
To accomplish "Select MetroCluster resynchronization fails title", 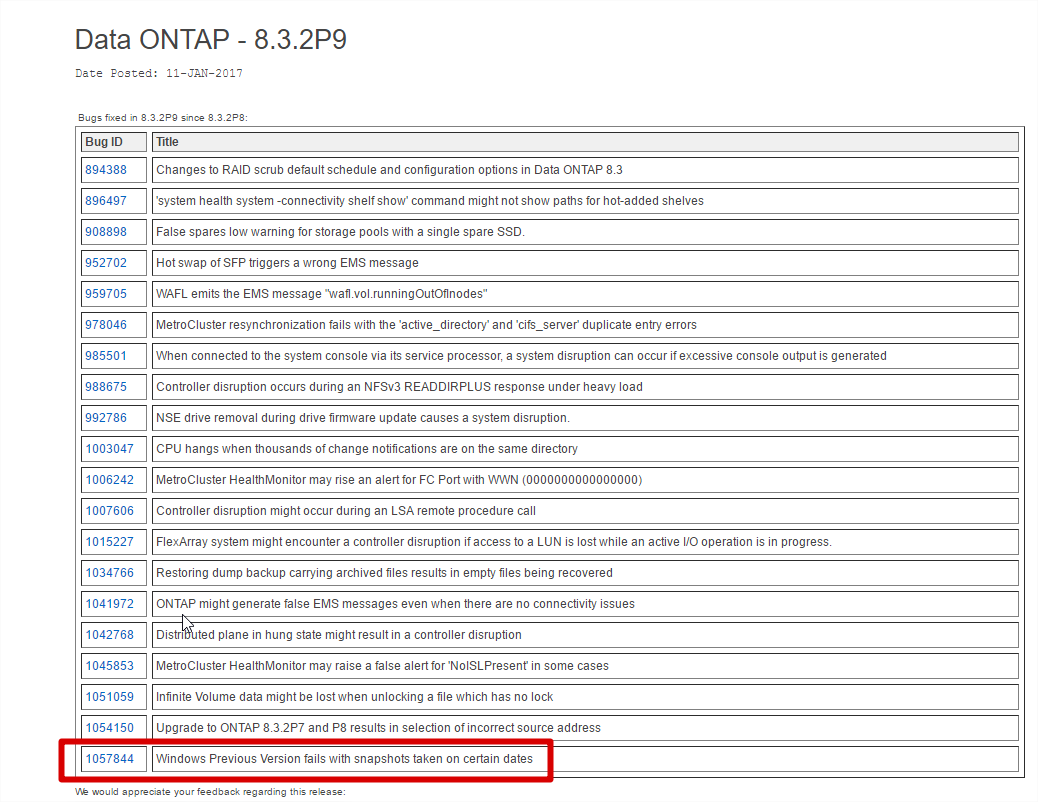I will point(426,325).
